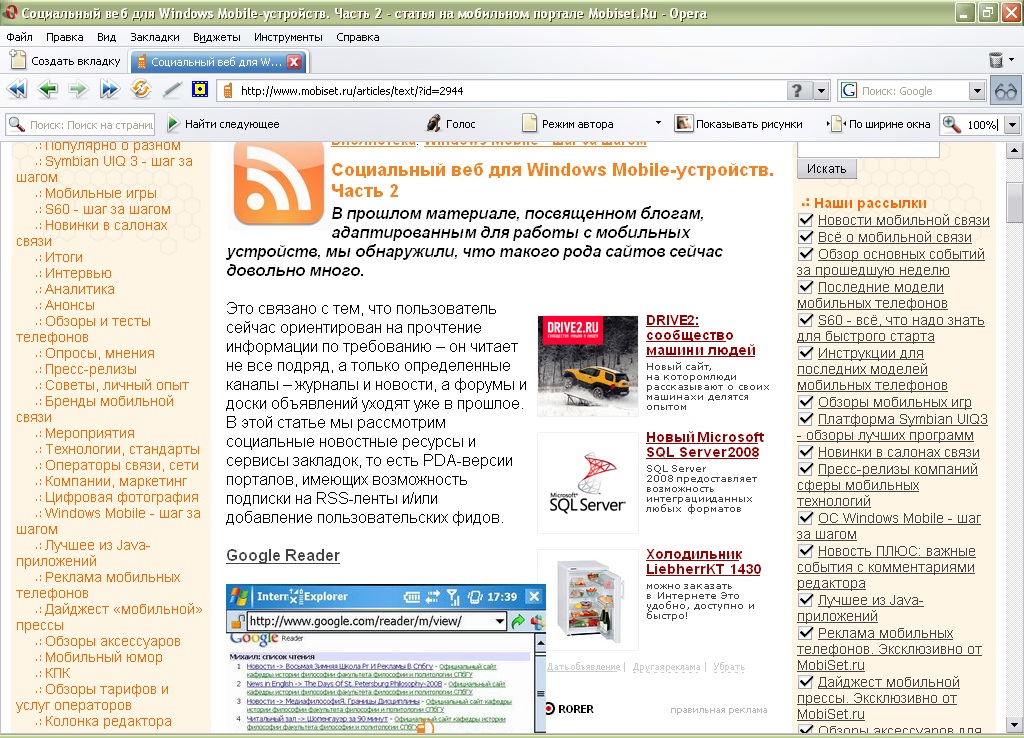Open the zoom level dropdown

pos(1012,124)
